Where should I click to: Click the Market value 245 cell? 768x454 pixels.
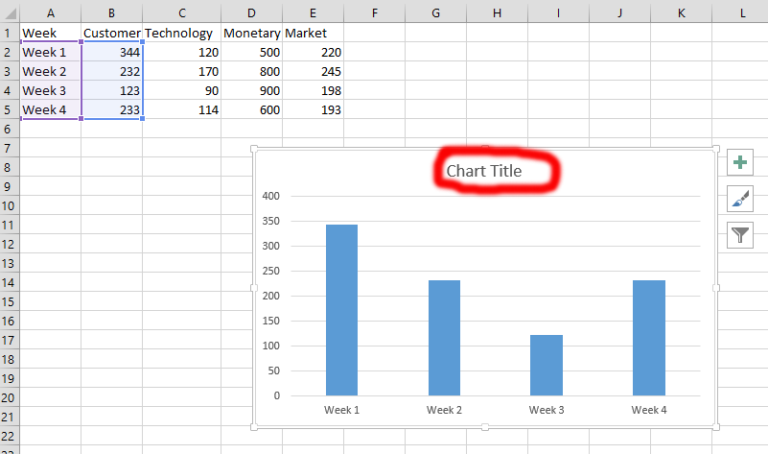313,71
